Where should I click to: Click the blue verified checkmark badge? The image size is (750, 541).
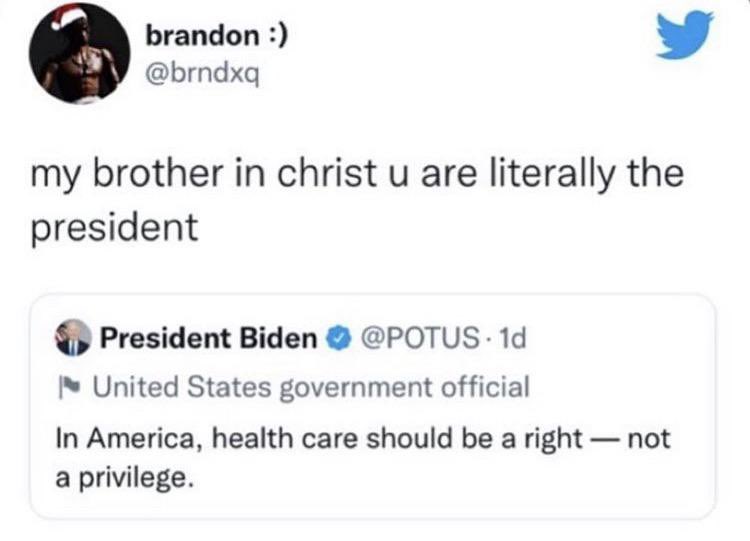click(339, 339)
